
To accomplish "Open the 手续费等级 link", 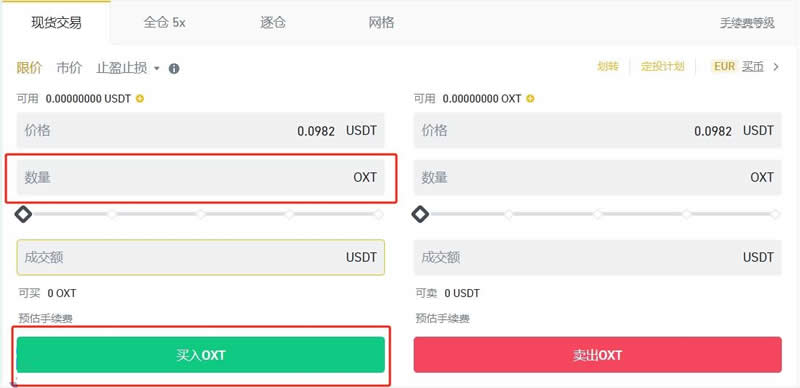I will pyautogui.click(x=747, y=23).
